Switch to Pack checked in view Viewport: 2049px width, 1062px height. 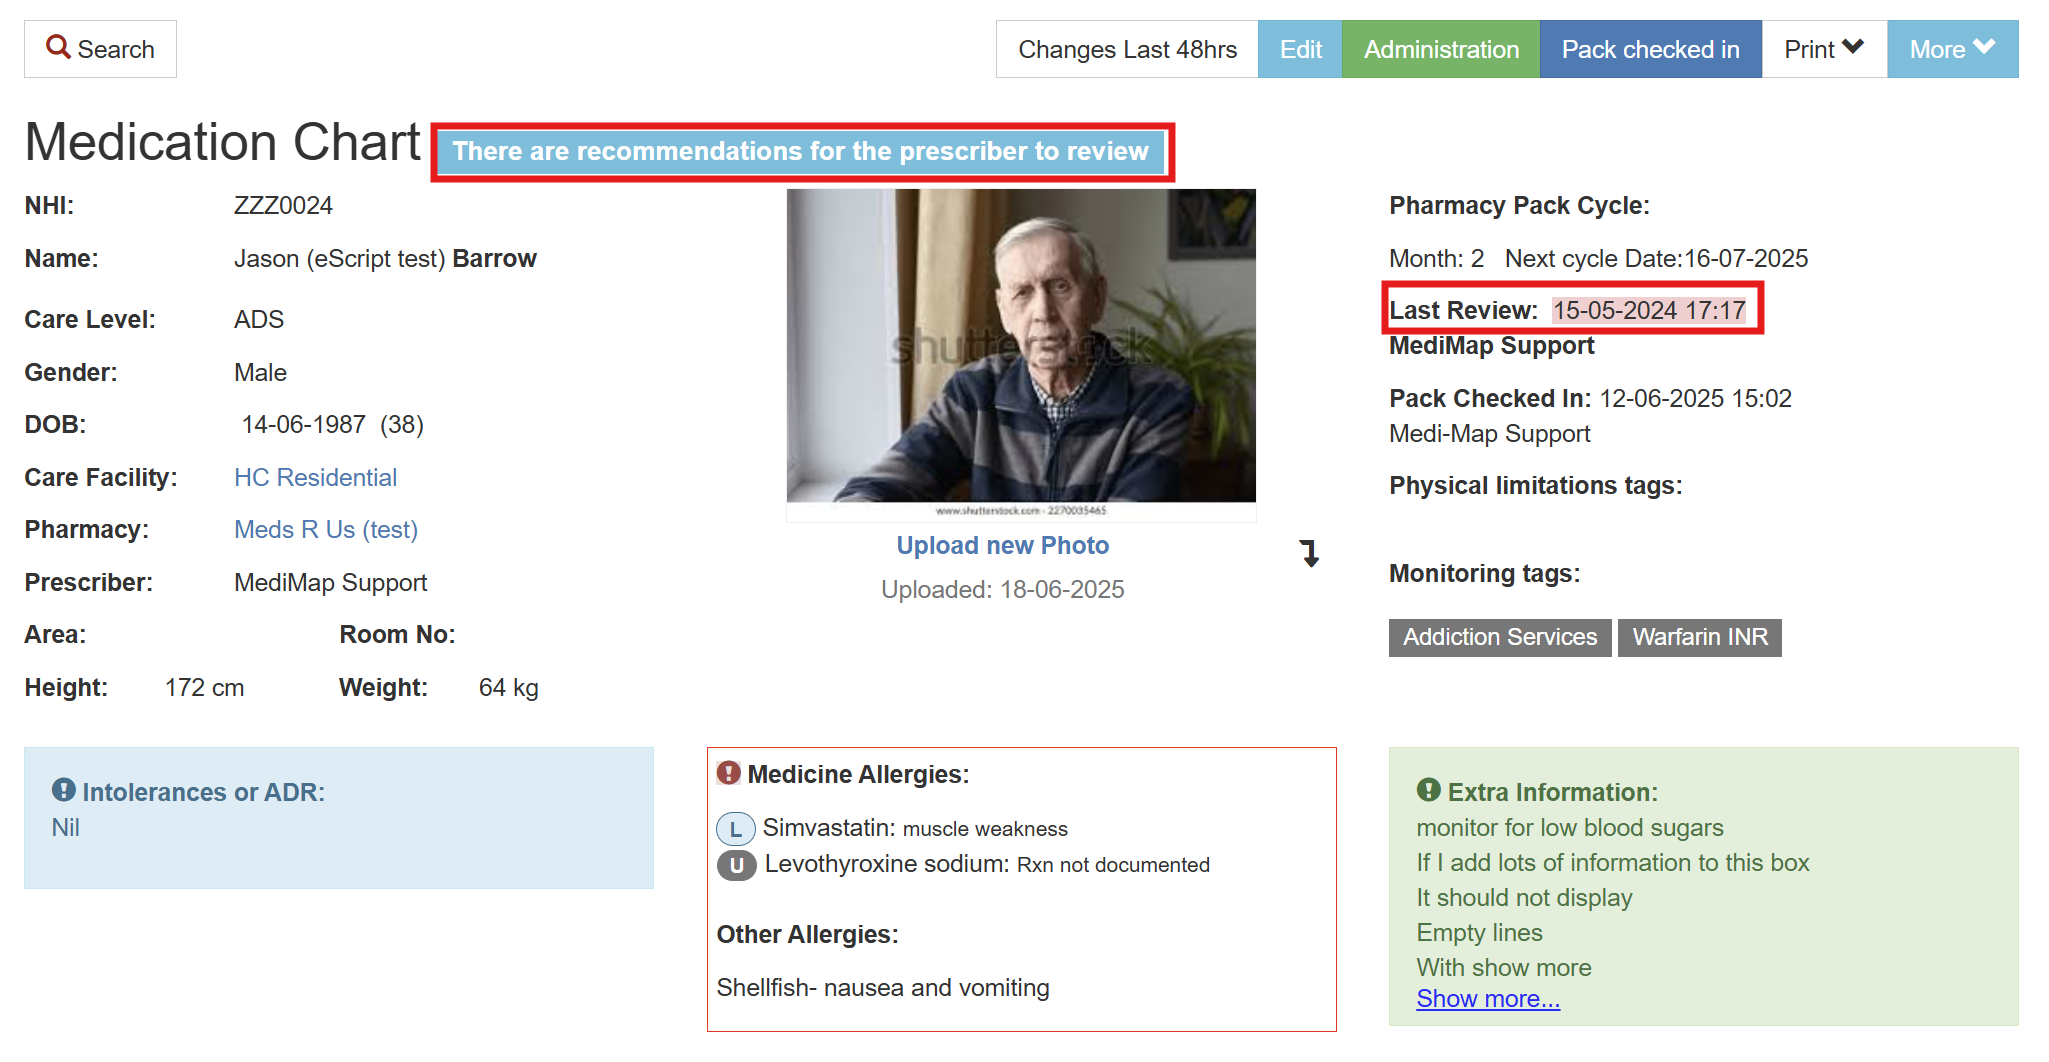click(x=1650, y=48)
